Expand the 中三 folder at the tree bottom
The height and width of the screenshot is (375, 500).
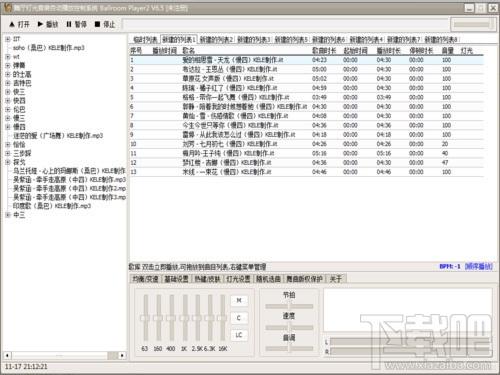coord(8,215)
